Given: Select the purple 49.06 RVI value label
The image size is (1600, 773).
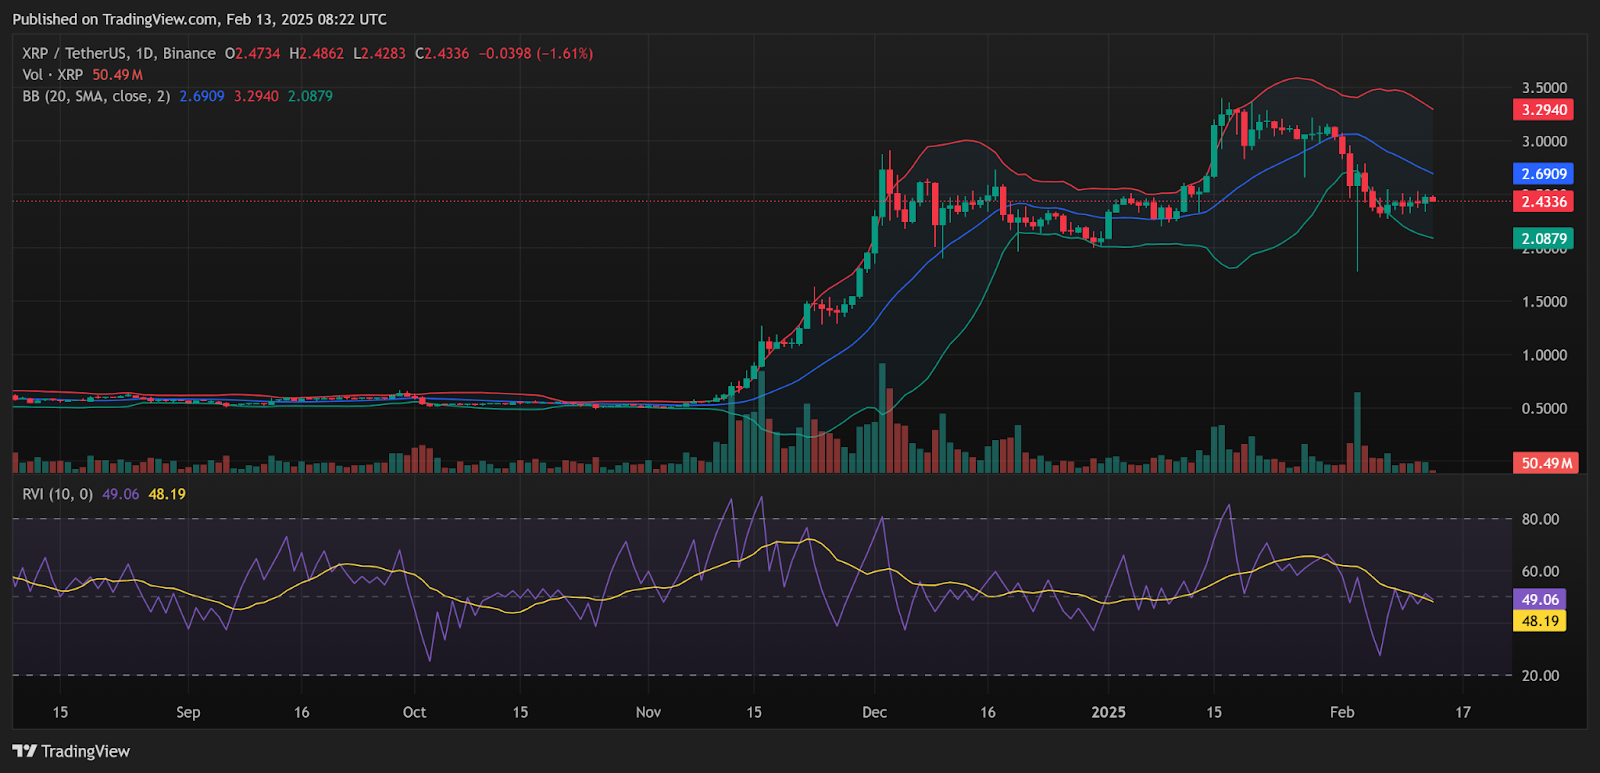Looking at the screenshot, I should tap(1540, 600).
